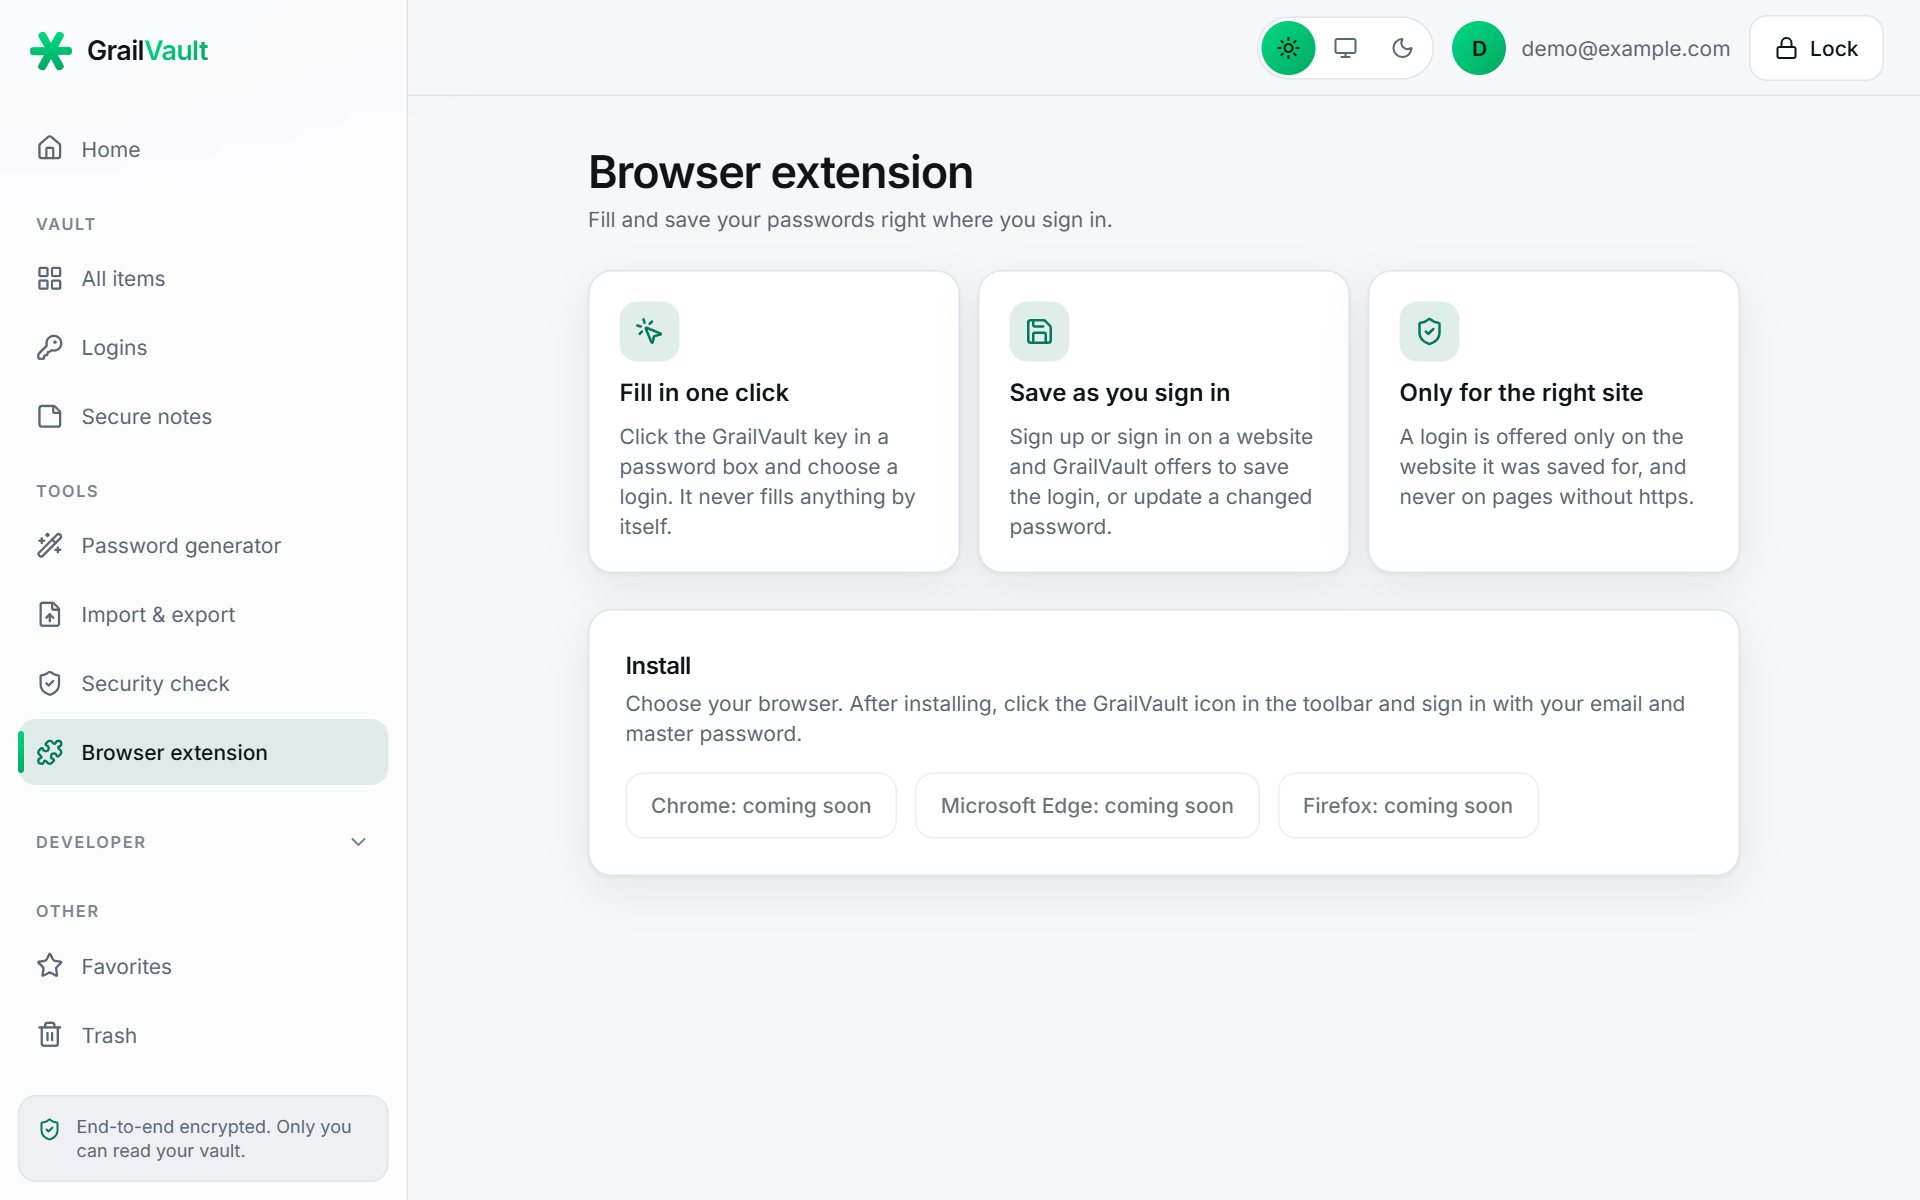Click the GrailVault asterisk logo icon
This screenshot has height=1200, width=1920.
[x=51, y=50]
